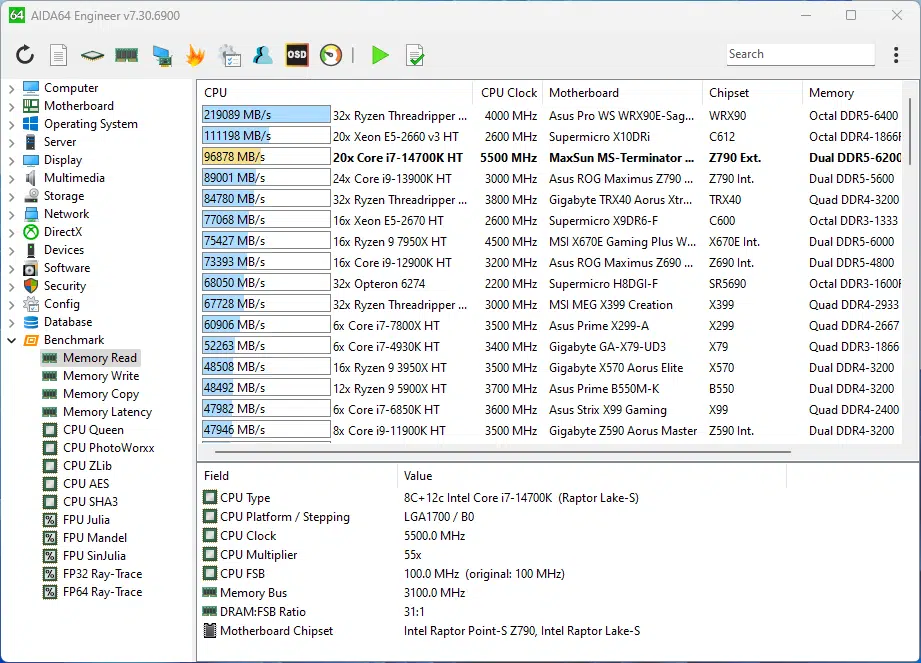Screen dimensions: 921x663
Task: Start benchmark with green play icon
Action: tap(380, 55)
